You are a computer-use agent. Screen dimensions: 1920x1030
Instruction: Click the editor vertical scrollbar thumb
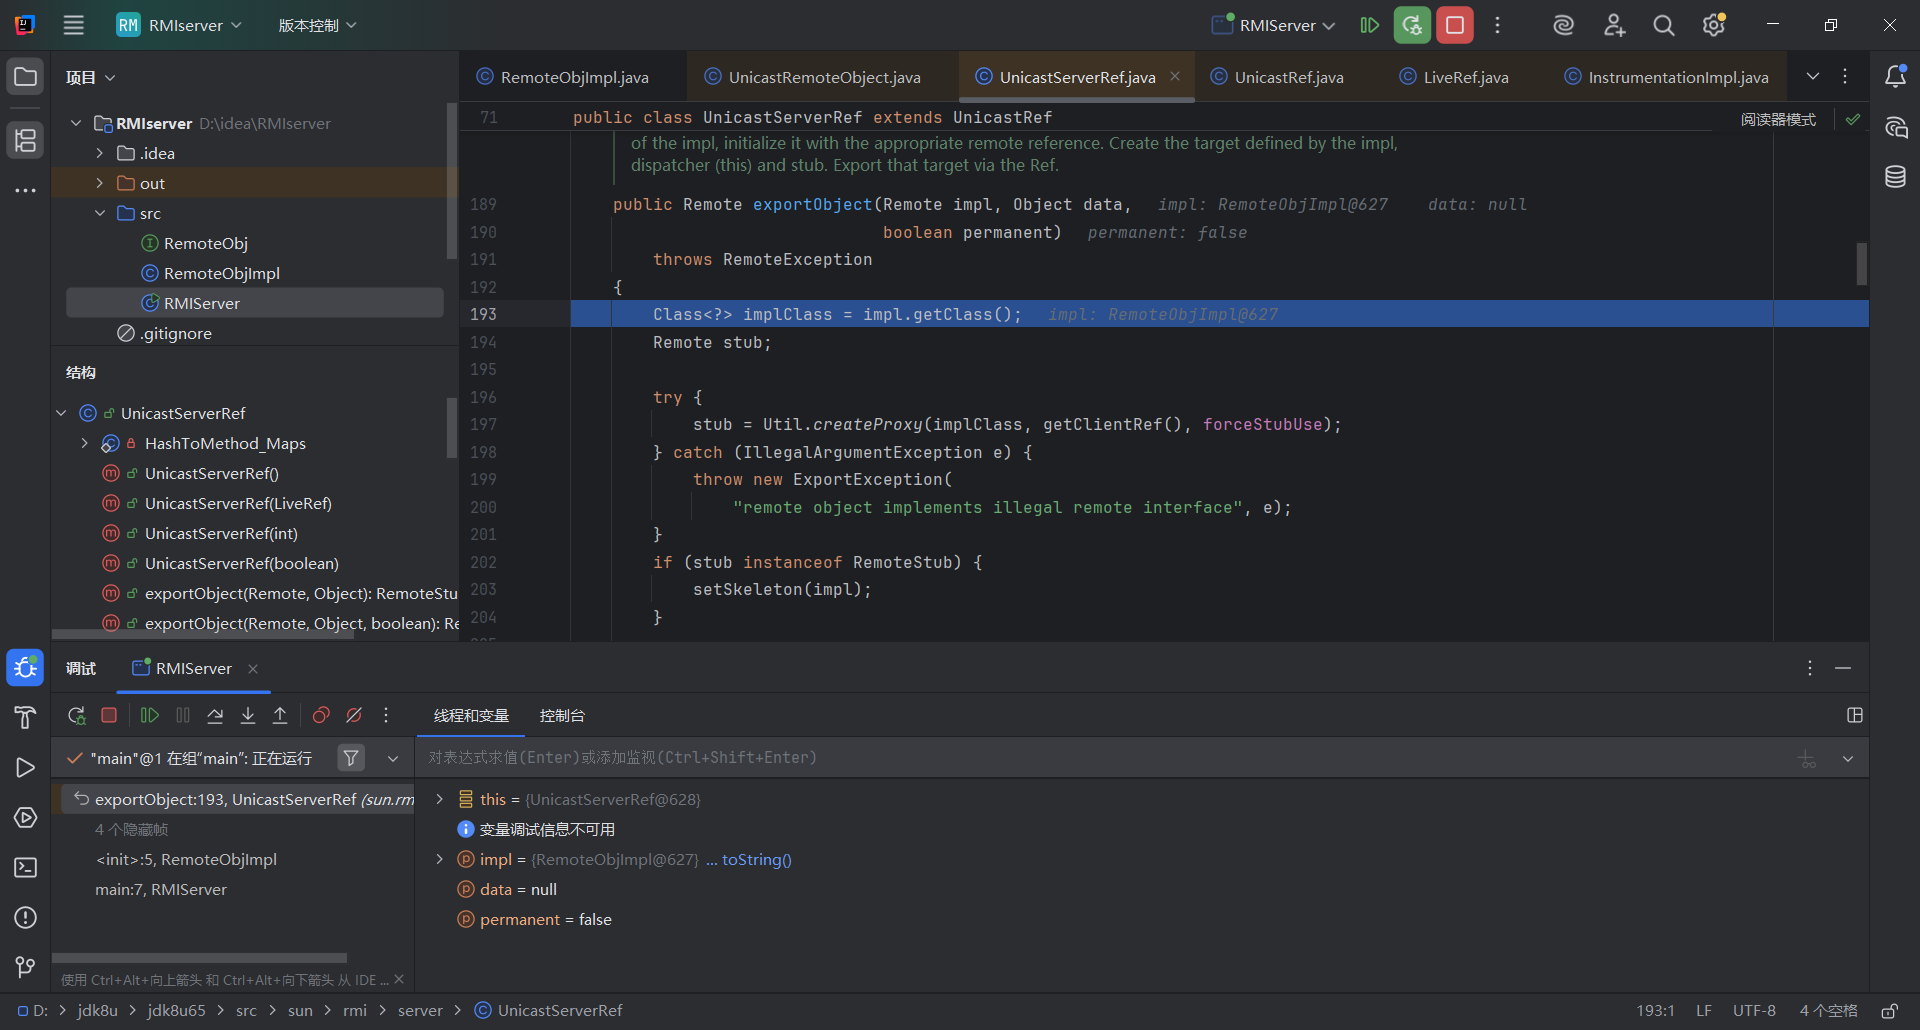[x=1861, y=264]
